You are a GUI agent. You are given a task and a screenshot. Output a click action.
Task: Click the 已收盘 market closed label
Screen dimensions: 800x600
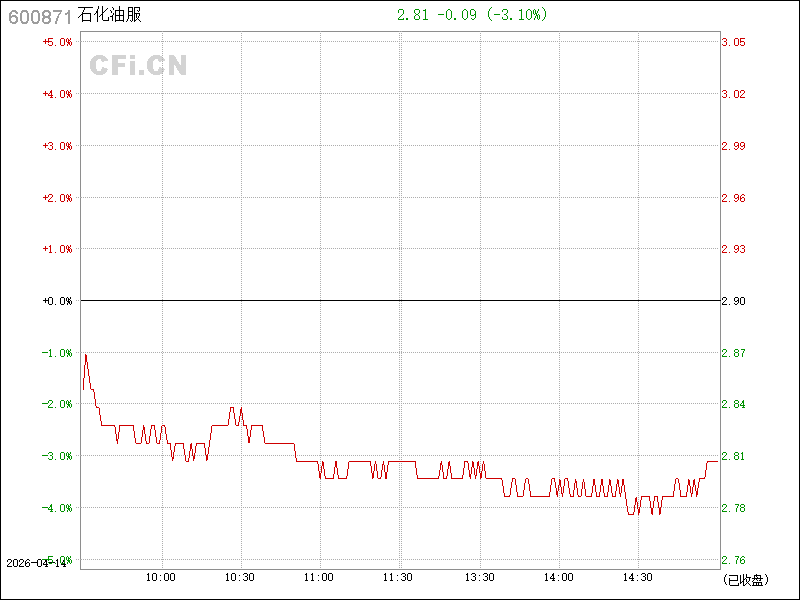coord(745,579)
